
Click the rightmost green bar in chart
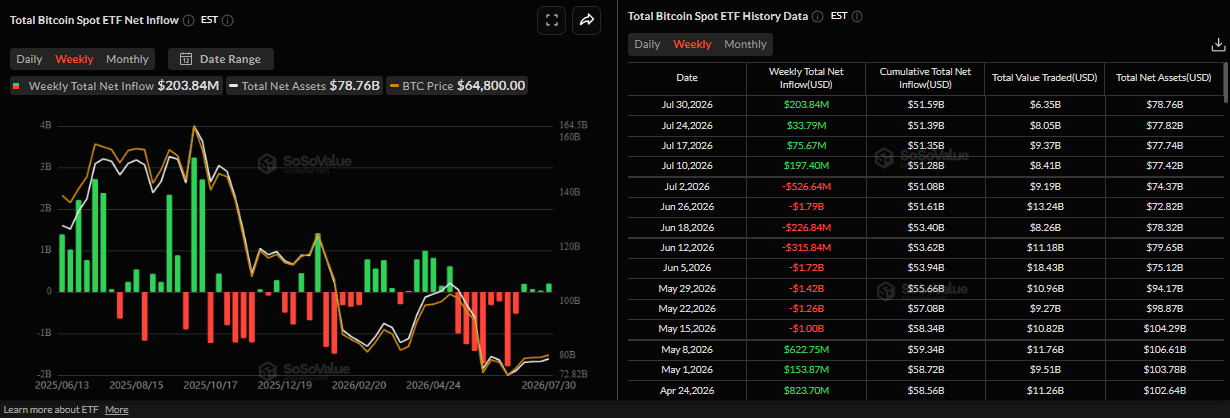[x=549, y=287]
